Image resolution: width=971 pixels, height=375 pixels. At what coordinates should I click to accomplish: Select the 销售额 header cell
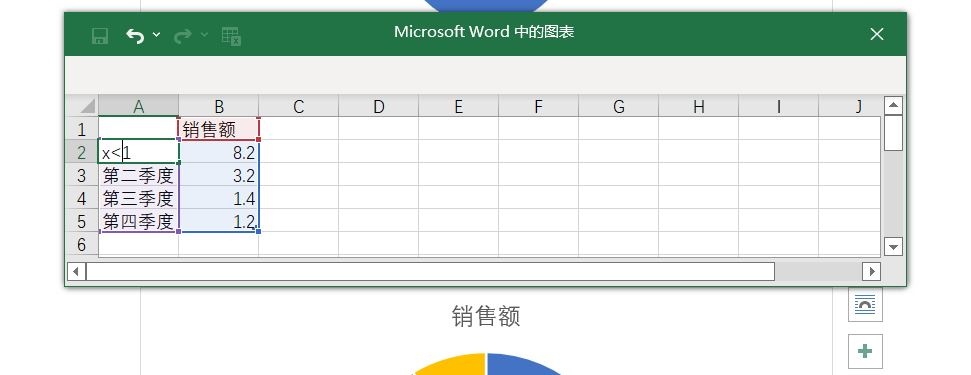coord(219,129)
